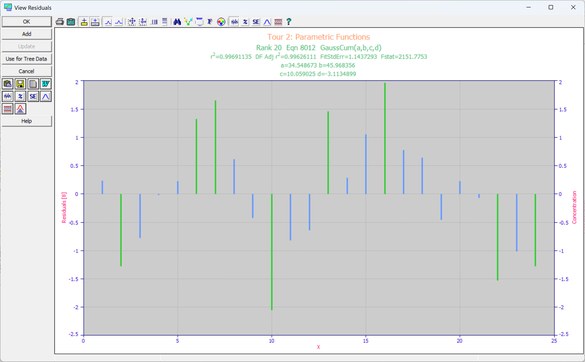Click the X axis label below the plot

pyautogui.click(x=318, y=347)
